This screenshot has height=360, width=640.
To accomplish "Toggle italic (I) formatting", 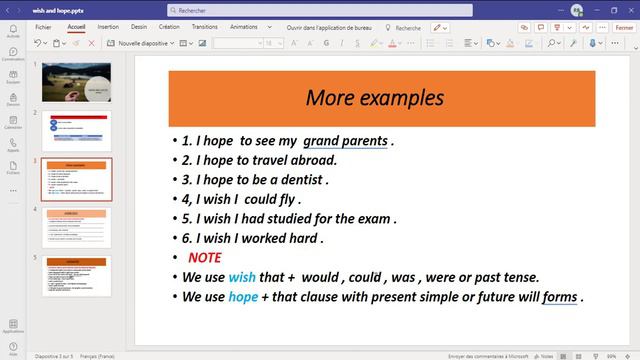I will point(342,43).
